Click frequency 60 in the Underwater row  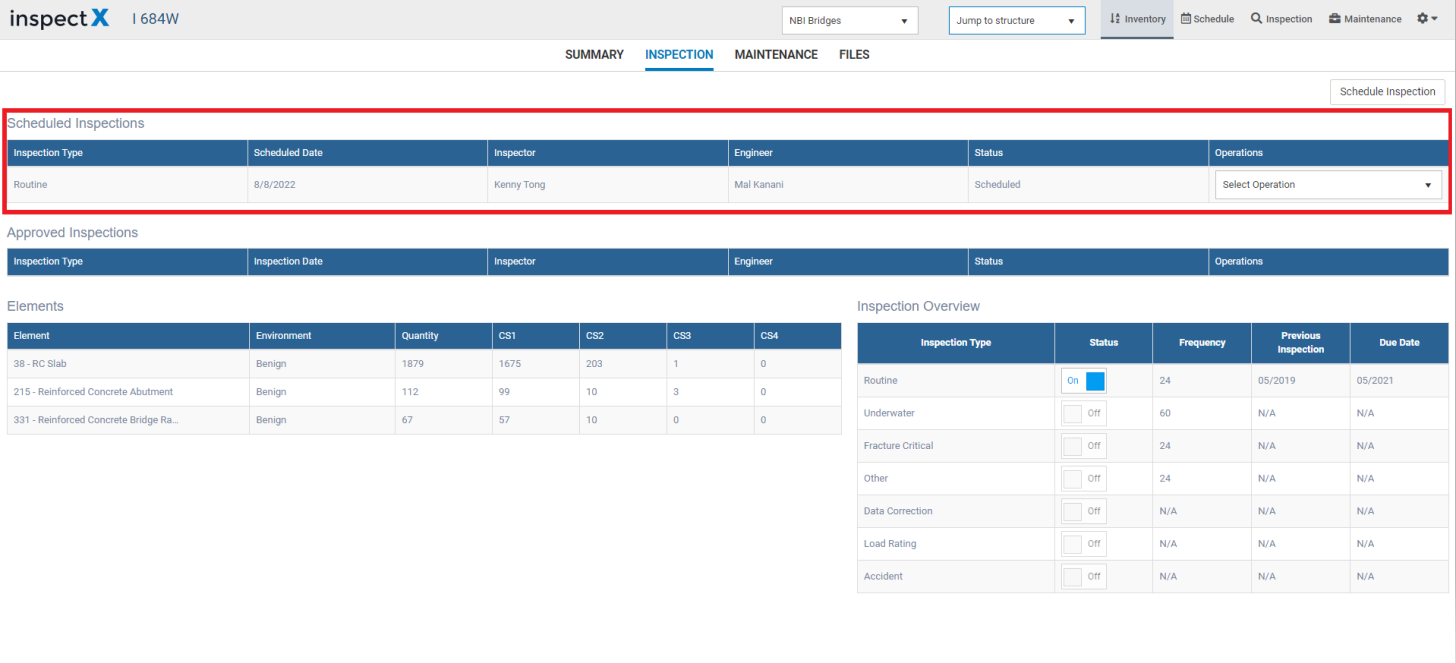(x=1165, y=413)
